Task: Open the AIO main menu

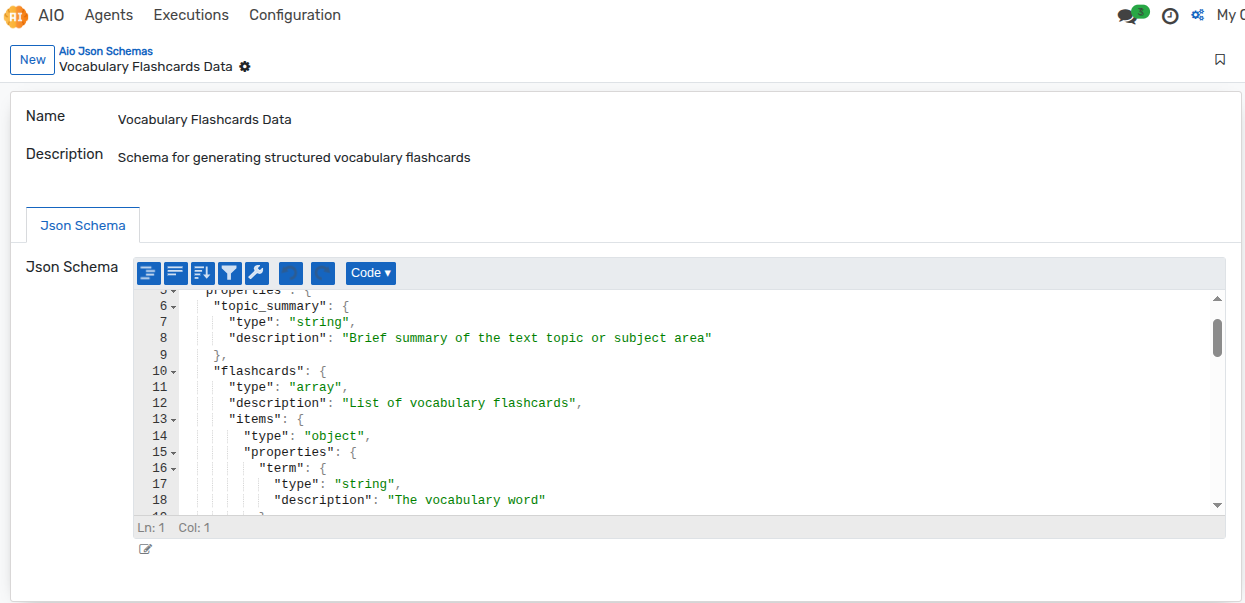Action: pyautogui.click(x=51, y=15)
